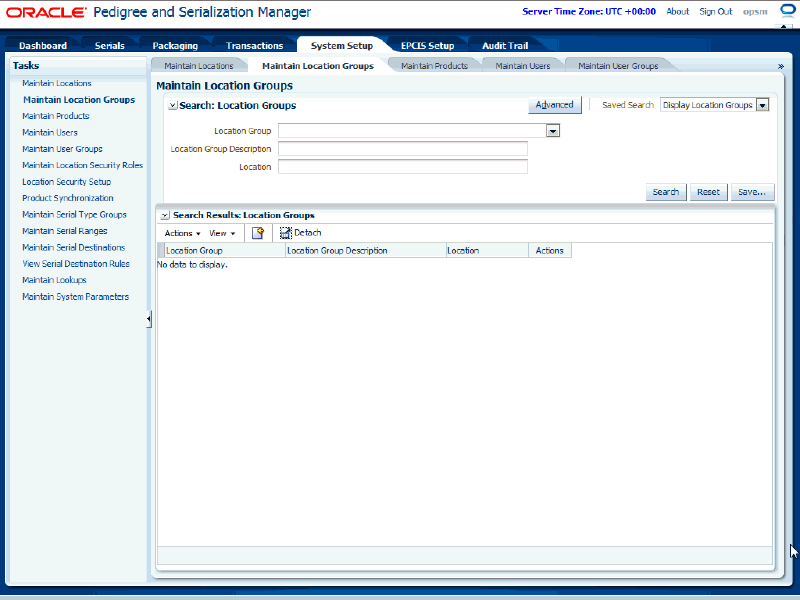
Task: Click the "No data to display." text
Action: click(x=192, y=265)
